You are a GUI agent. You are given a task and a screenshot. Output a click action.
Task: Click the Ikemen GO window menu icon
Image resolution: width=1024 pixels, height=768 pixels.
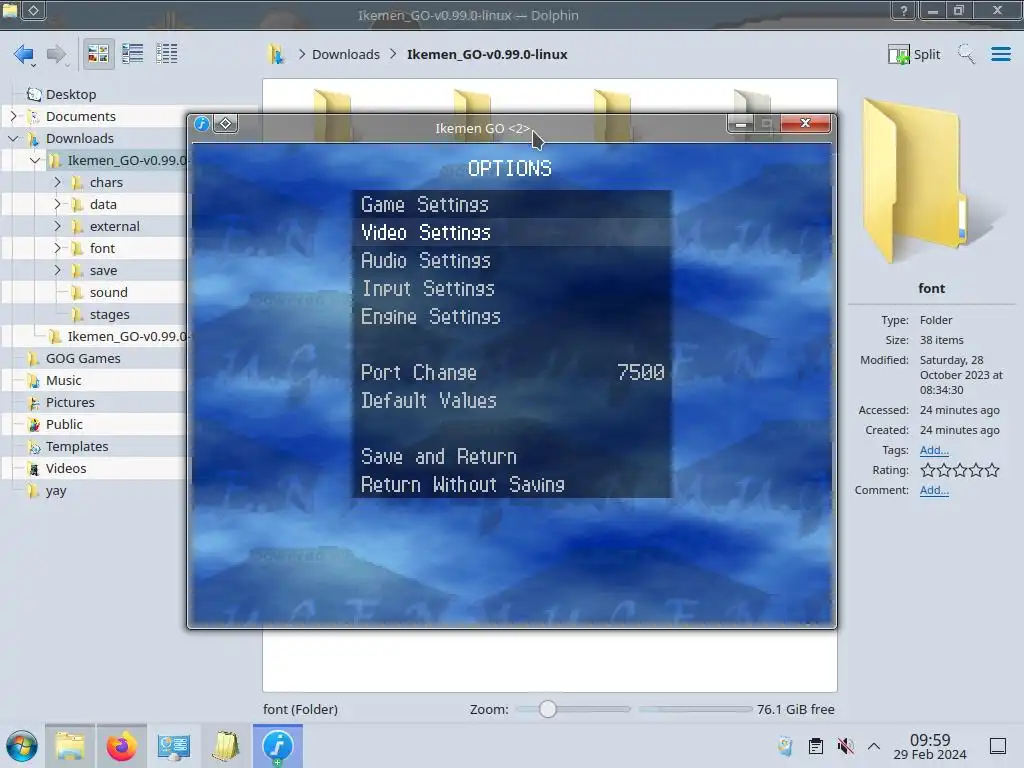[x=202, y=123]
